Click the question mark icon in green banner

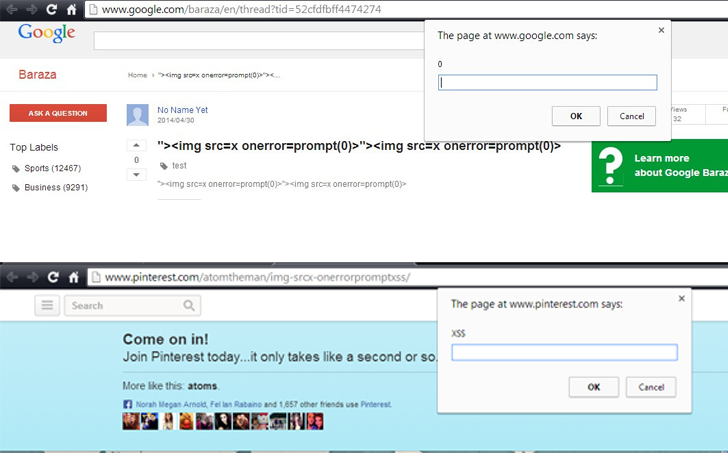tap(610, 166)
